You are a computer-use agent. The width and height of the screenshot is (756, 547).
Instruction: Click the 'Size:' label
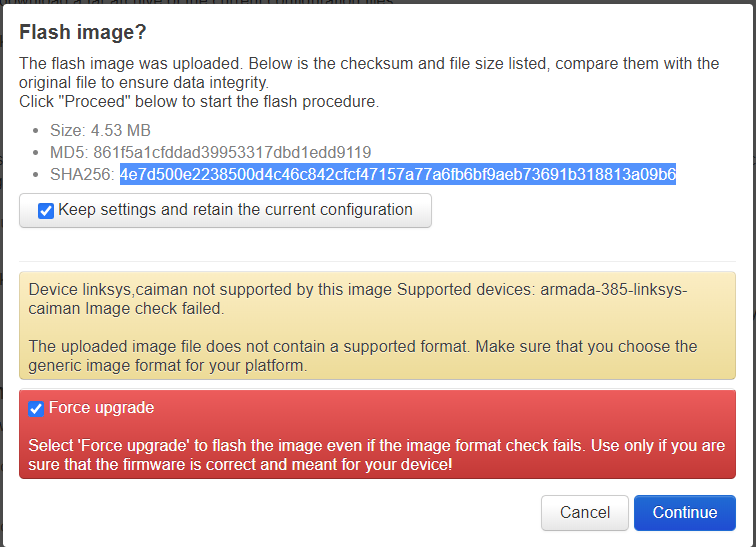click(x=68, y=130)
